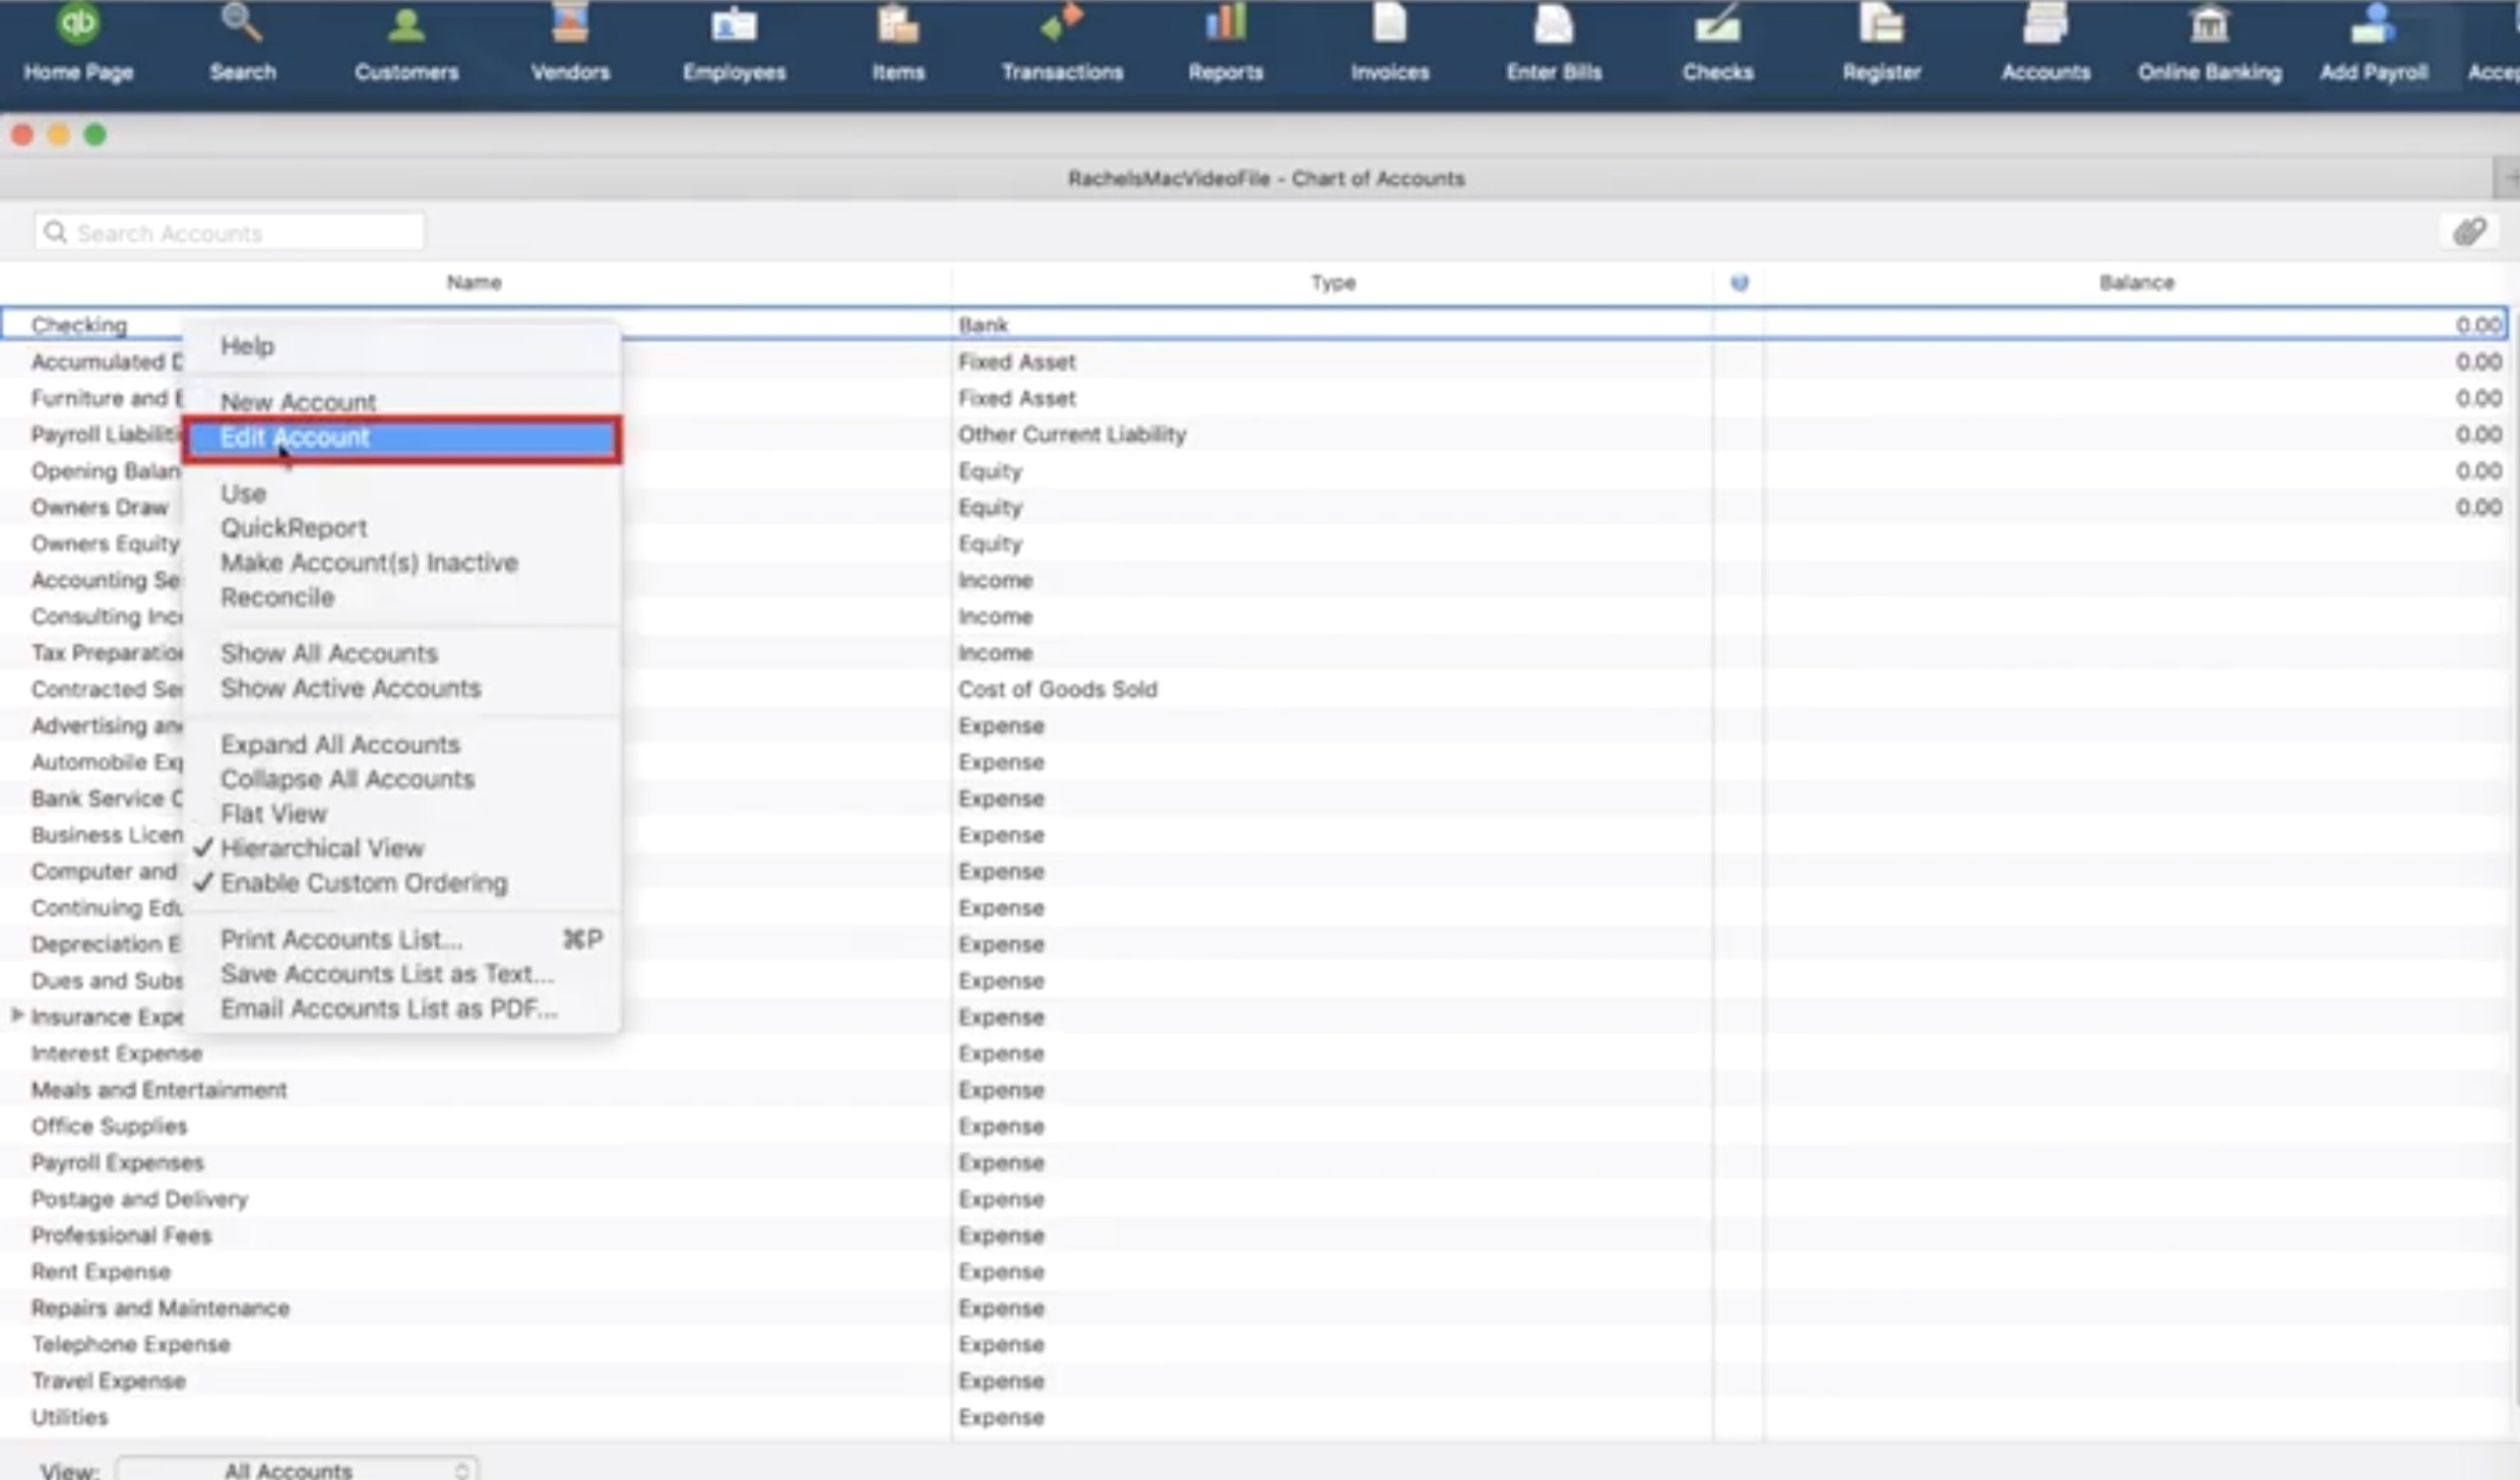Select the Rent Expense account
The width and height of the screenshot is (2520, 1480).
(101, 1271)
